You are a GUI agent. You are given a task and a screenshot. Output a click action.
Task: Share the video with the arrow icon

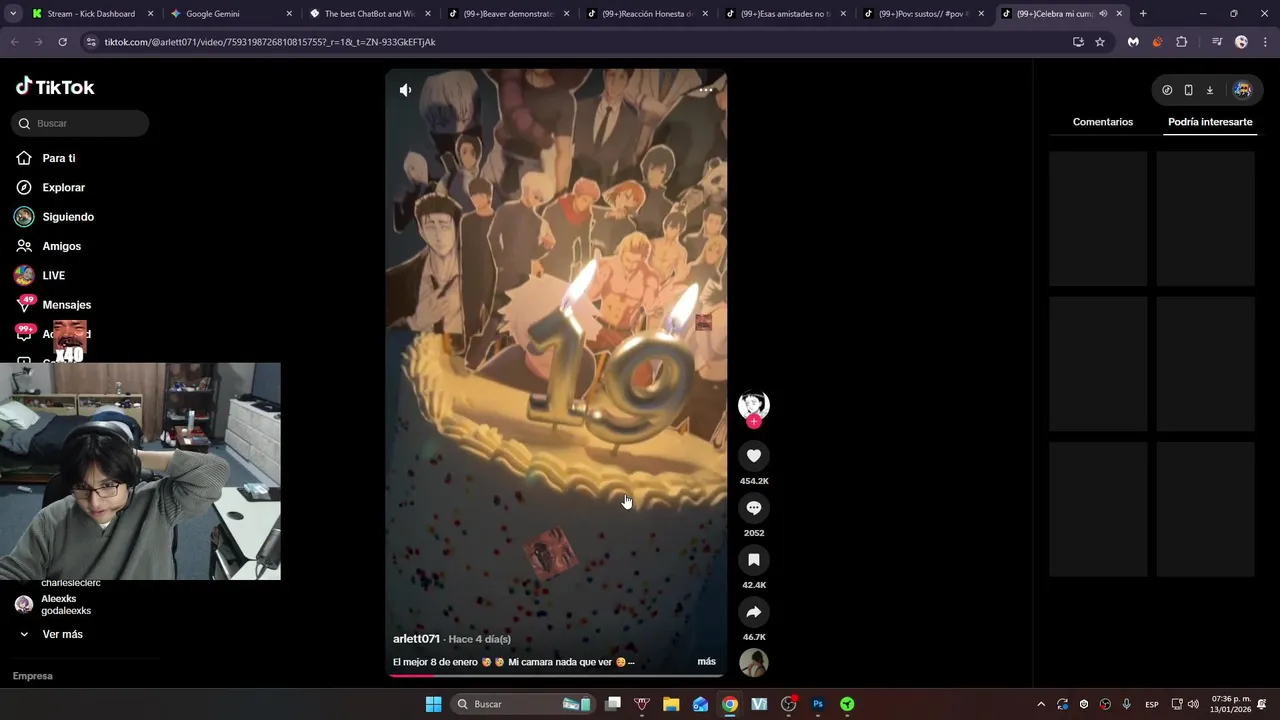coord(754,612)
